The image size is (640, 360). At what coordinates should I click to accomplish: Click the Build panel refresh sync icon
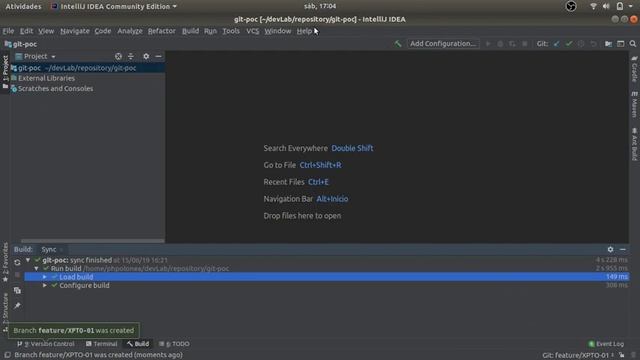17,262
